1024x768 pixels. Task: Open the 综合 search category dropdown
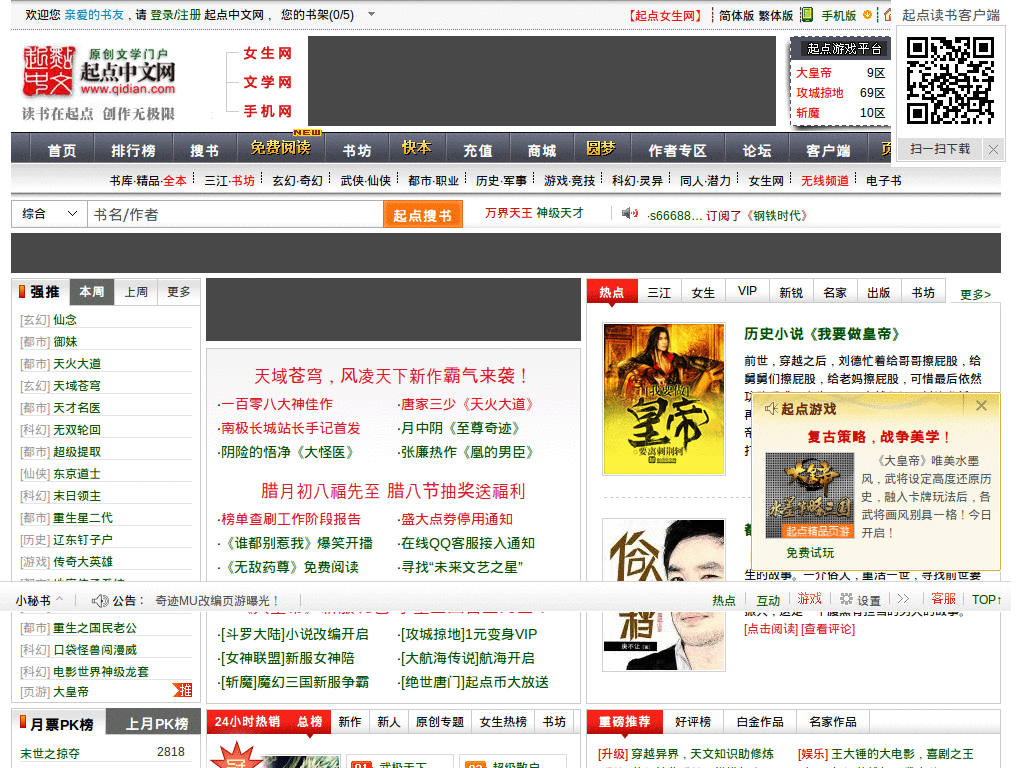pyautogui.click(x=50, y=214)
